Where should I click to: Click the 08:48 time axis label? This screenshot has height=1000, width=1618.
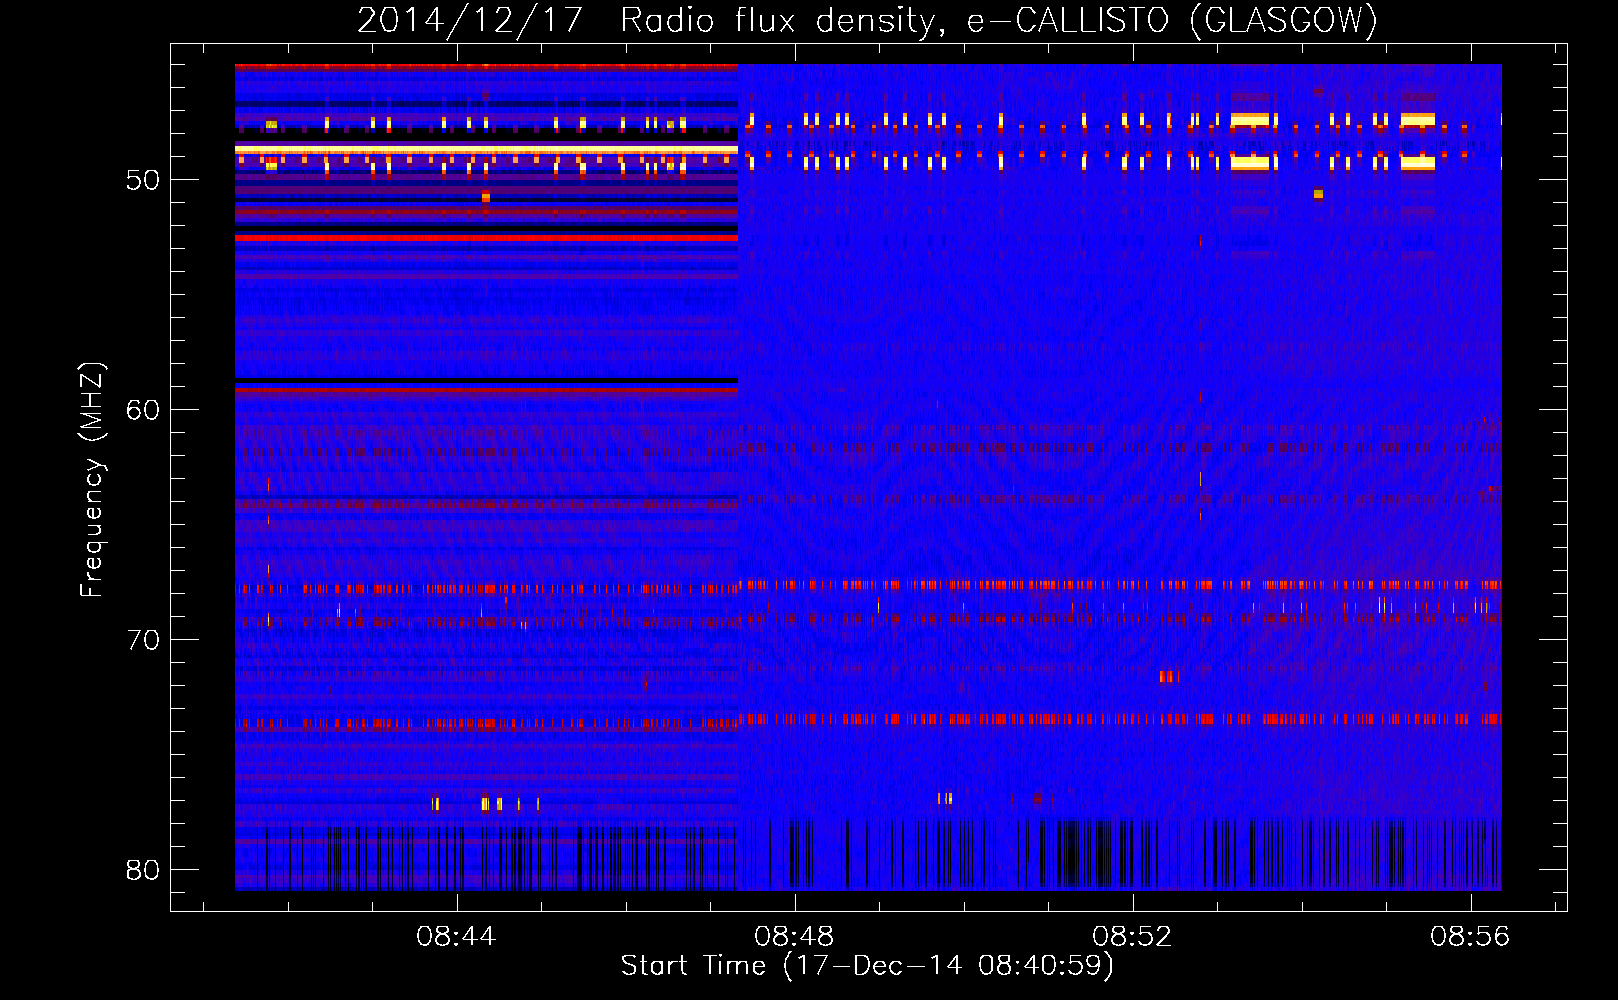(794, 937)
